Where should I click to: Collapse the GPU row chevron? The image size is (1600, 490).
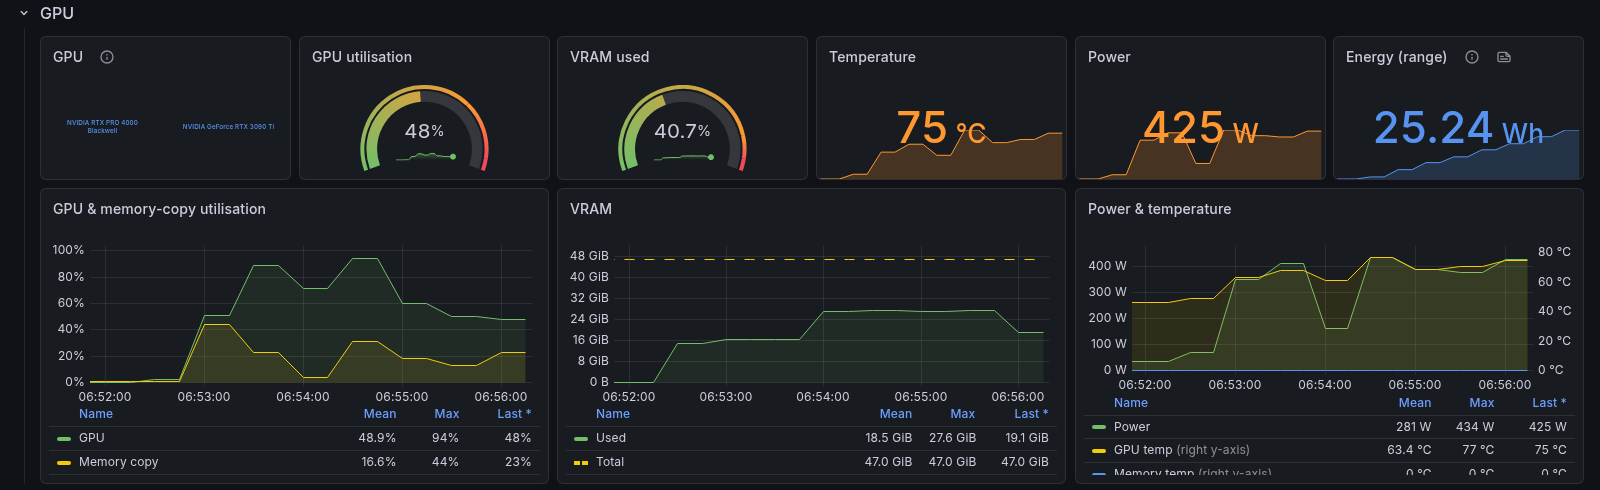[24, 14]
